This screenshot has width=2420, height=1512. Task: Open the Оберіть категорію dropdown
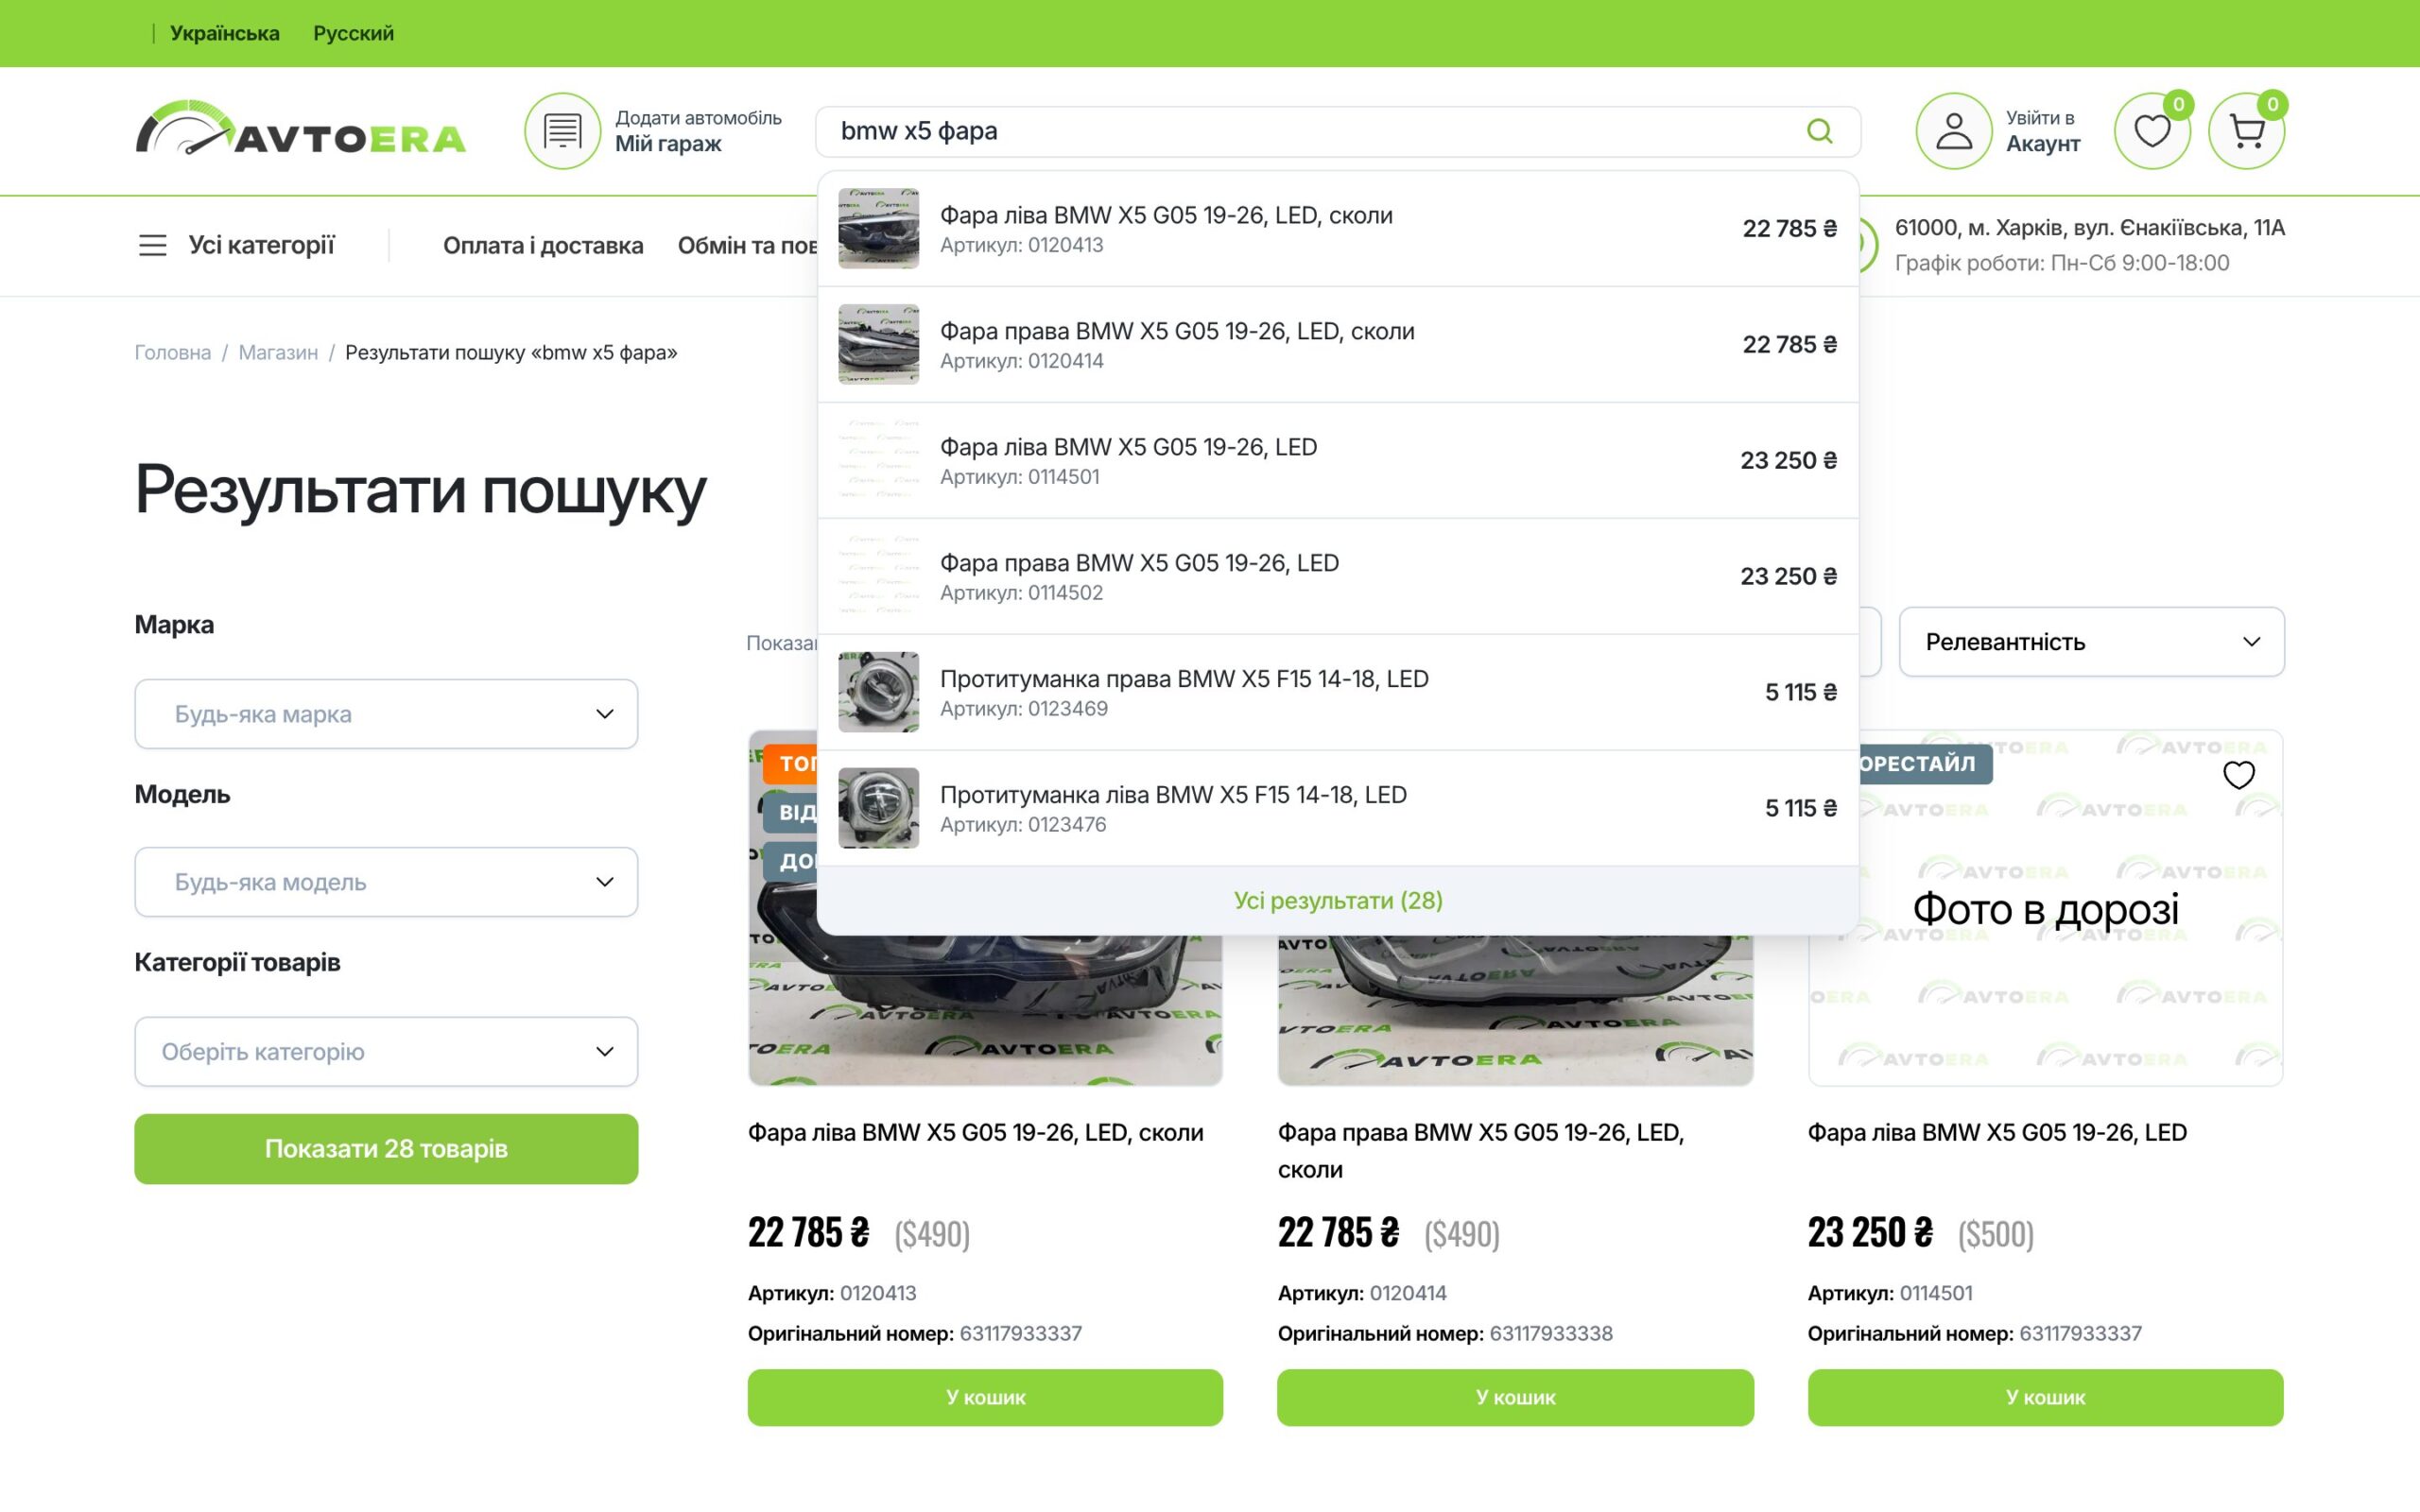386,1052
